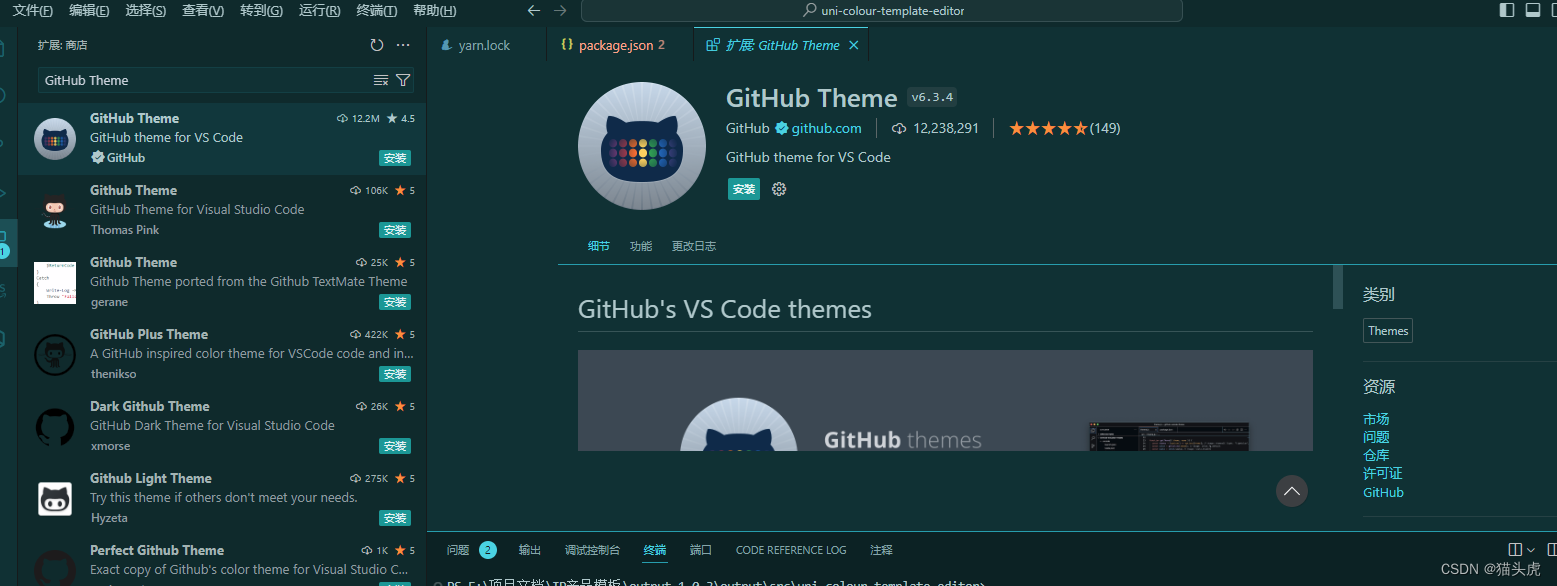Click the GitHub Theme extension logo image
1557x586 pixels.
coord(641,145)
